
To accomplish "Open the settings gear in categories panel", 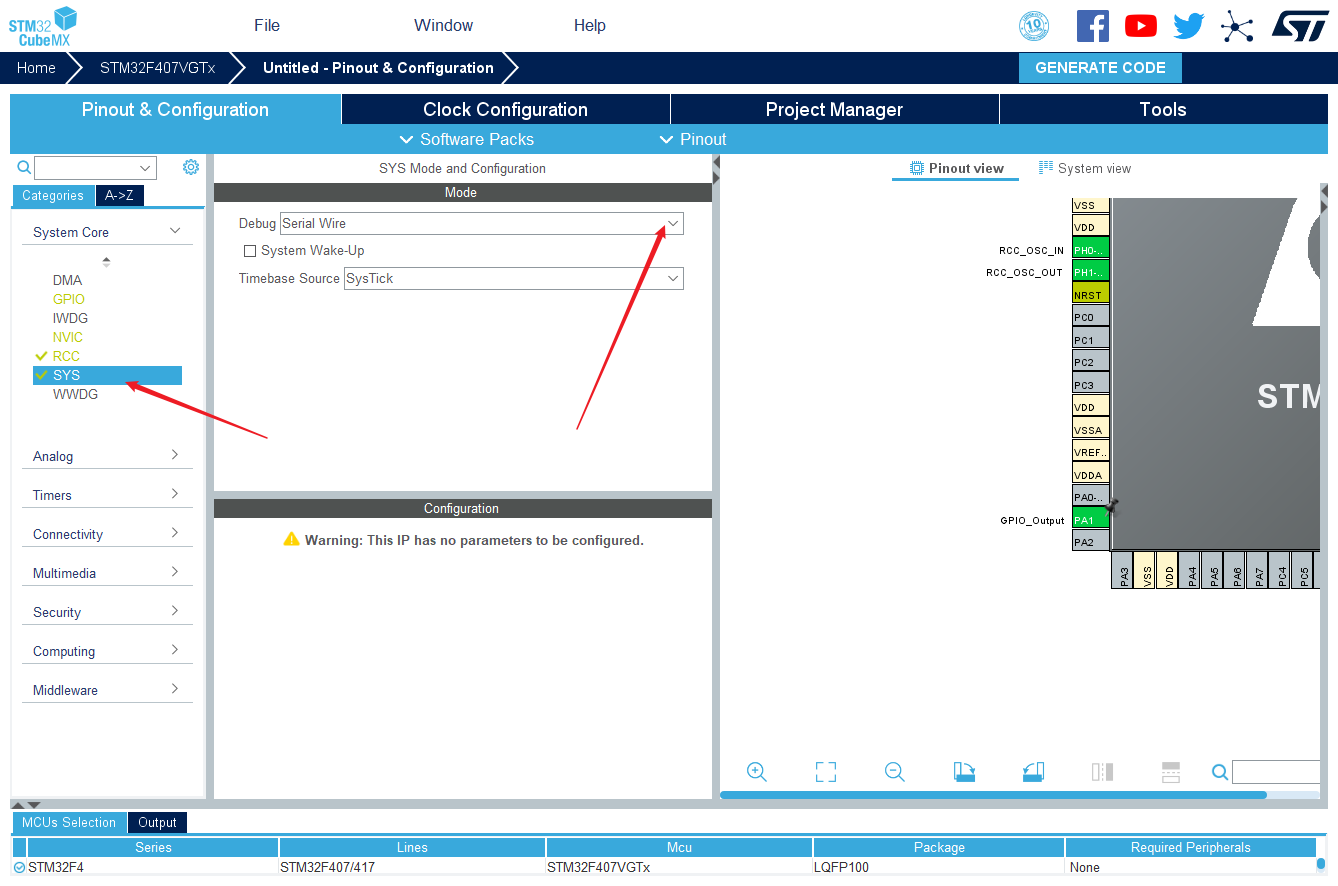I will [191, 167].
